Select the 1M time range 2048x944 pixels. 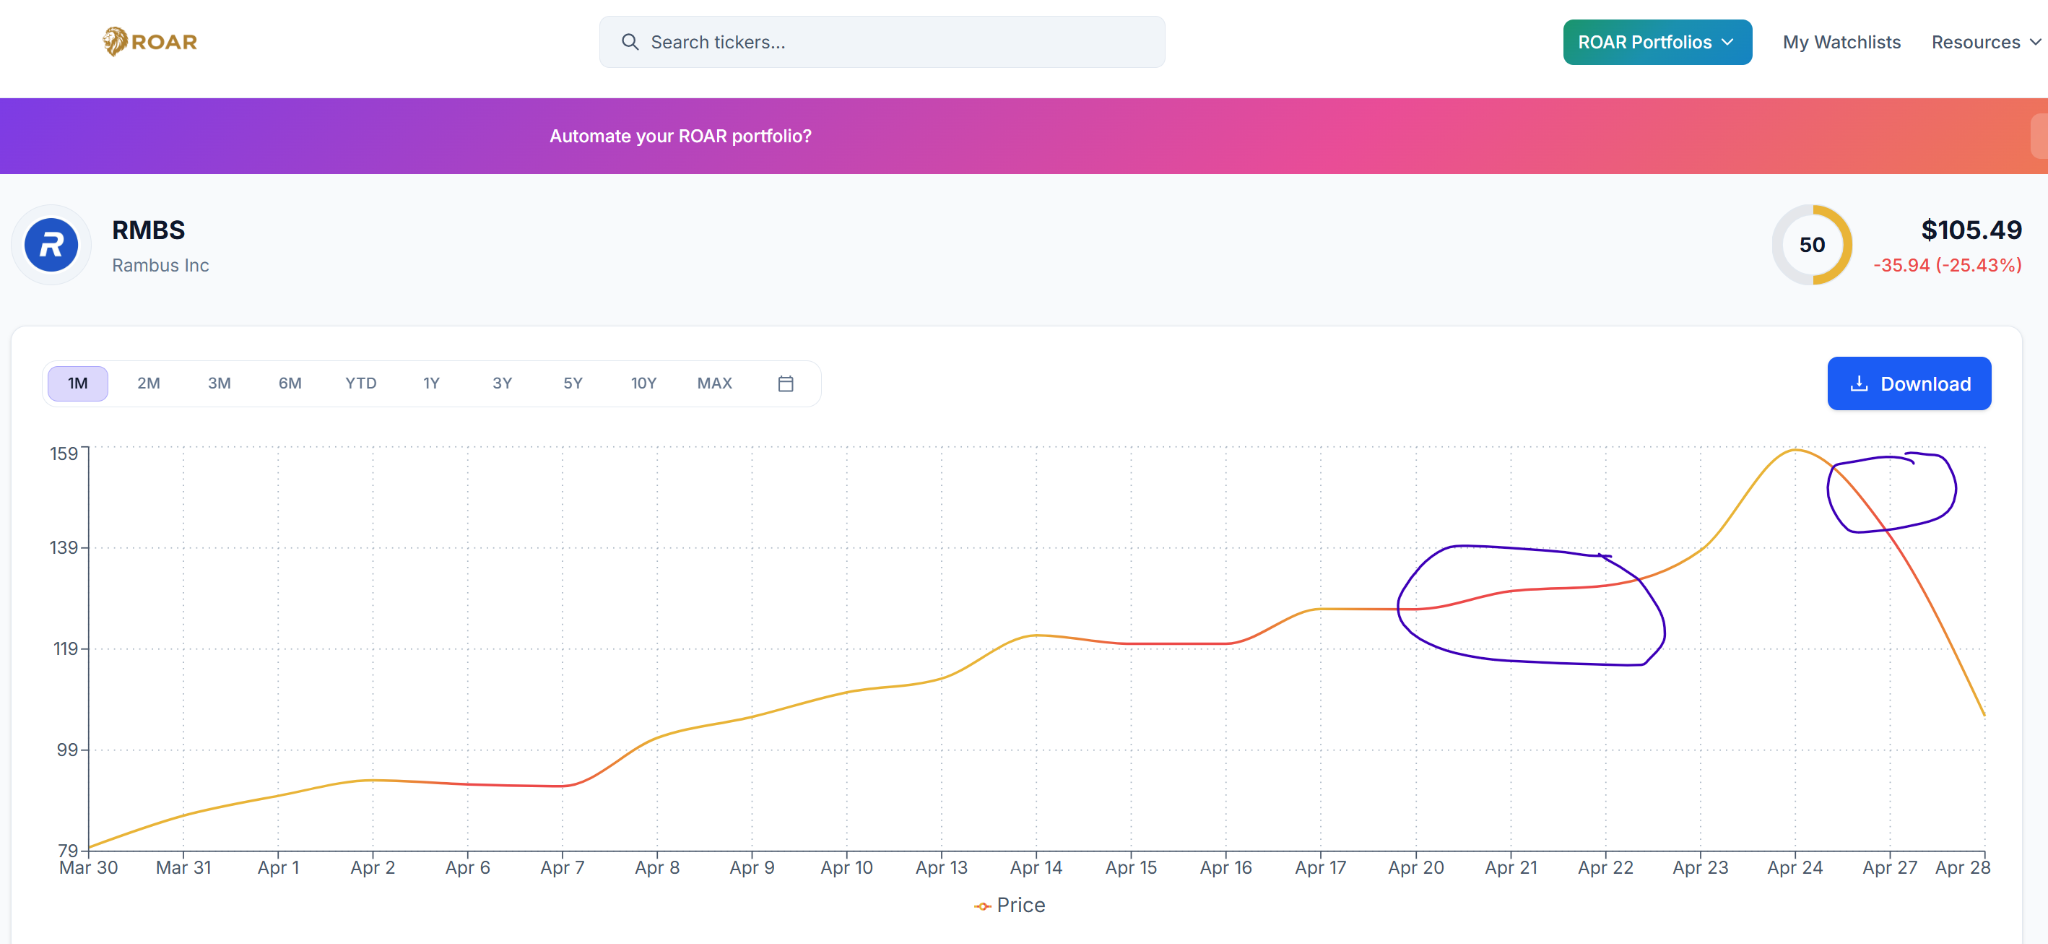[78, 384]
